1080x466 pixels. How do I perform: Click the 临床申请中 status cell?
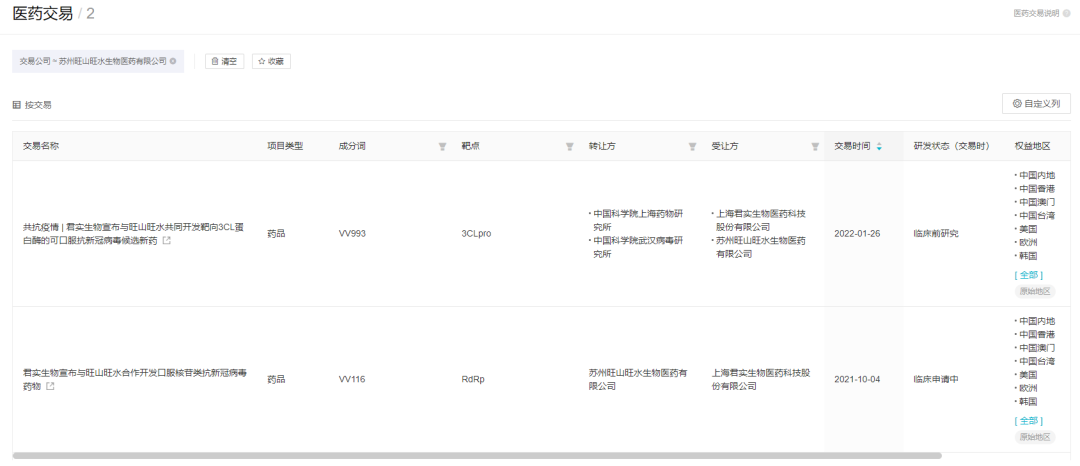coord(936,379)
